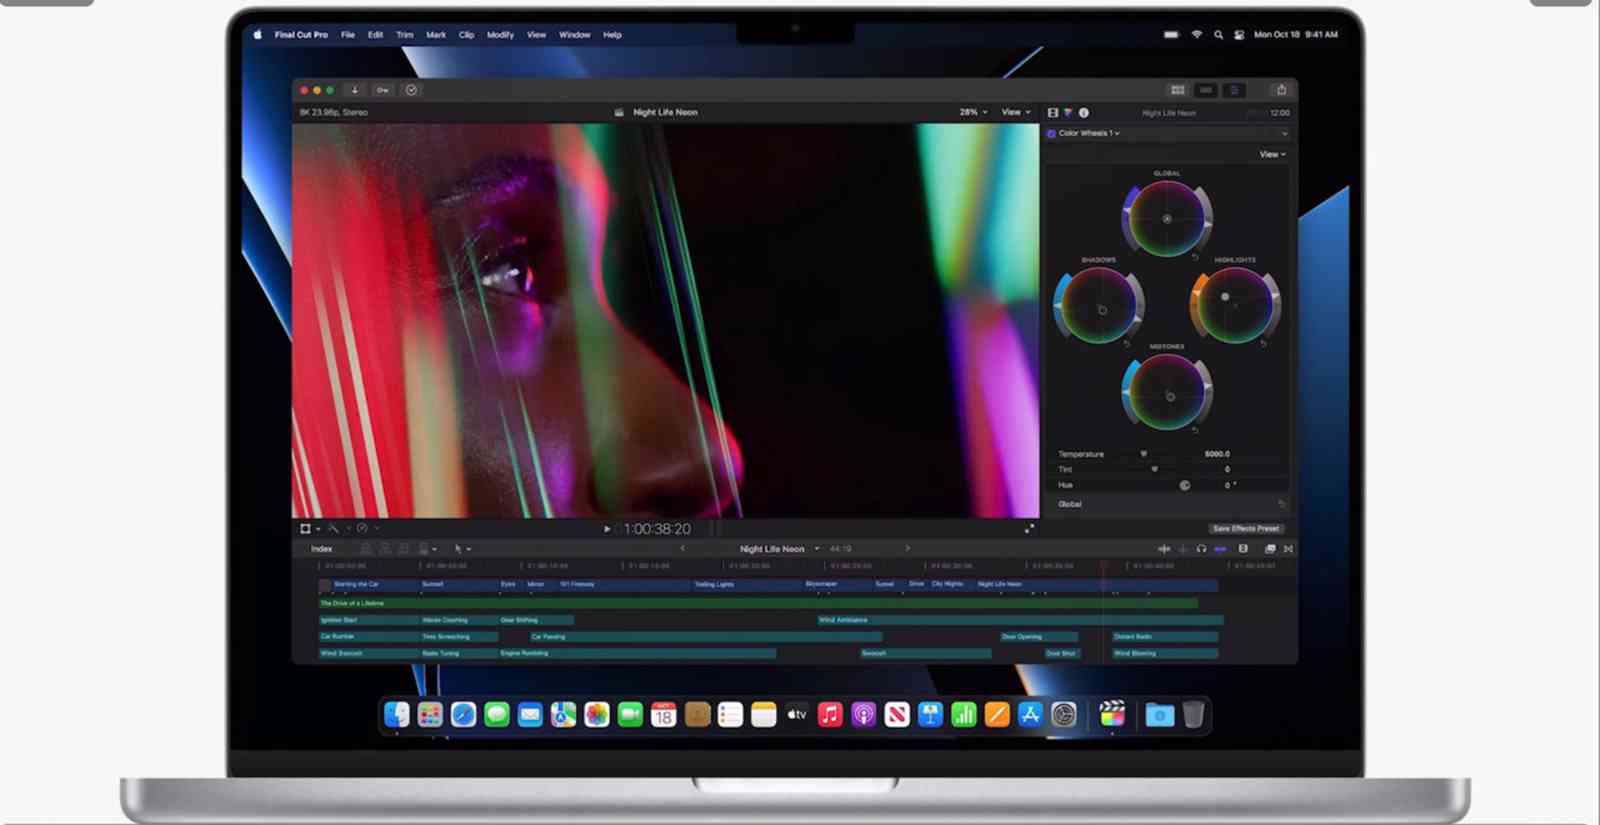Image resolution: width=1600 pixels, height=825 pixels.
Task: Open the timeline Index button
Action: tap(321, 549)
